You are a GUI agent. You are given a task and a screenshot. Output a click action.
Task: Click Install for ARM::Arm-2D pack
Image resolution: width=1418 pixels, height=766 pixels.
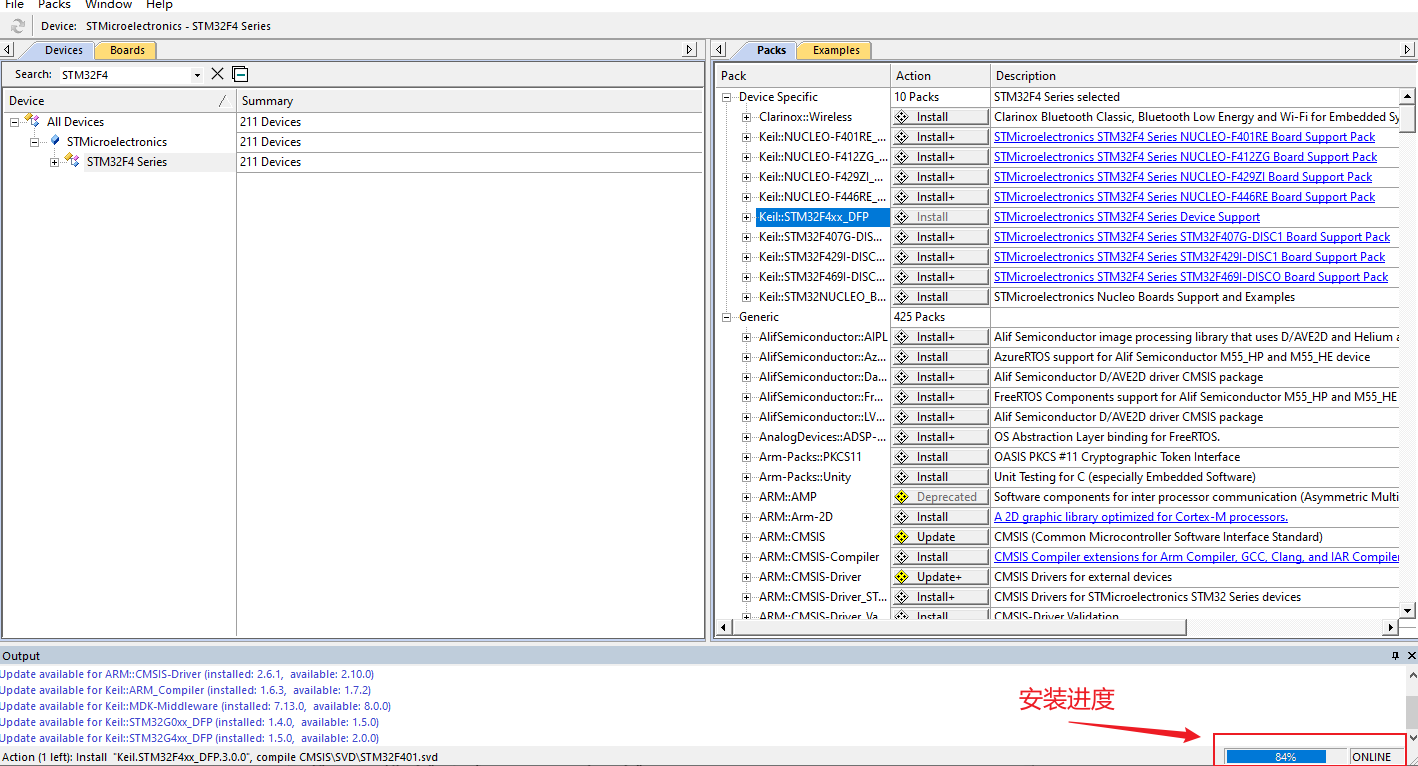[x=940, y=517]
